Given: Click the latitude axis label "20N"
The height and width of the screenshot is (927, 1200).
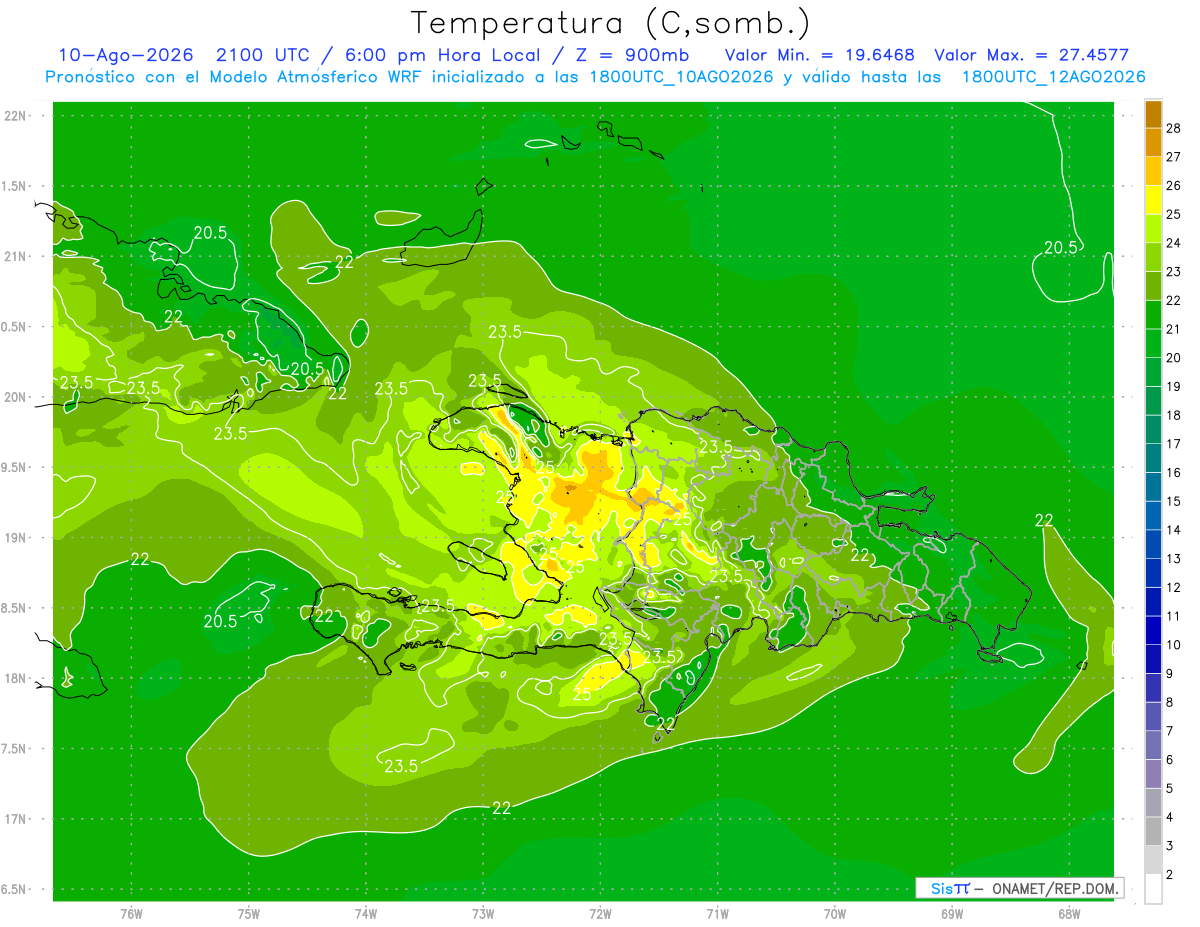Looking at the screenshot, I should 16,397.
